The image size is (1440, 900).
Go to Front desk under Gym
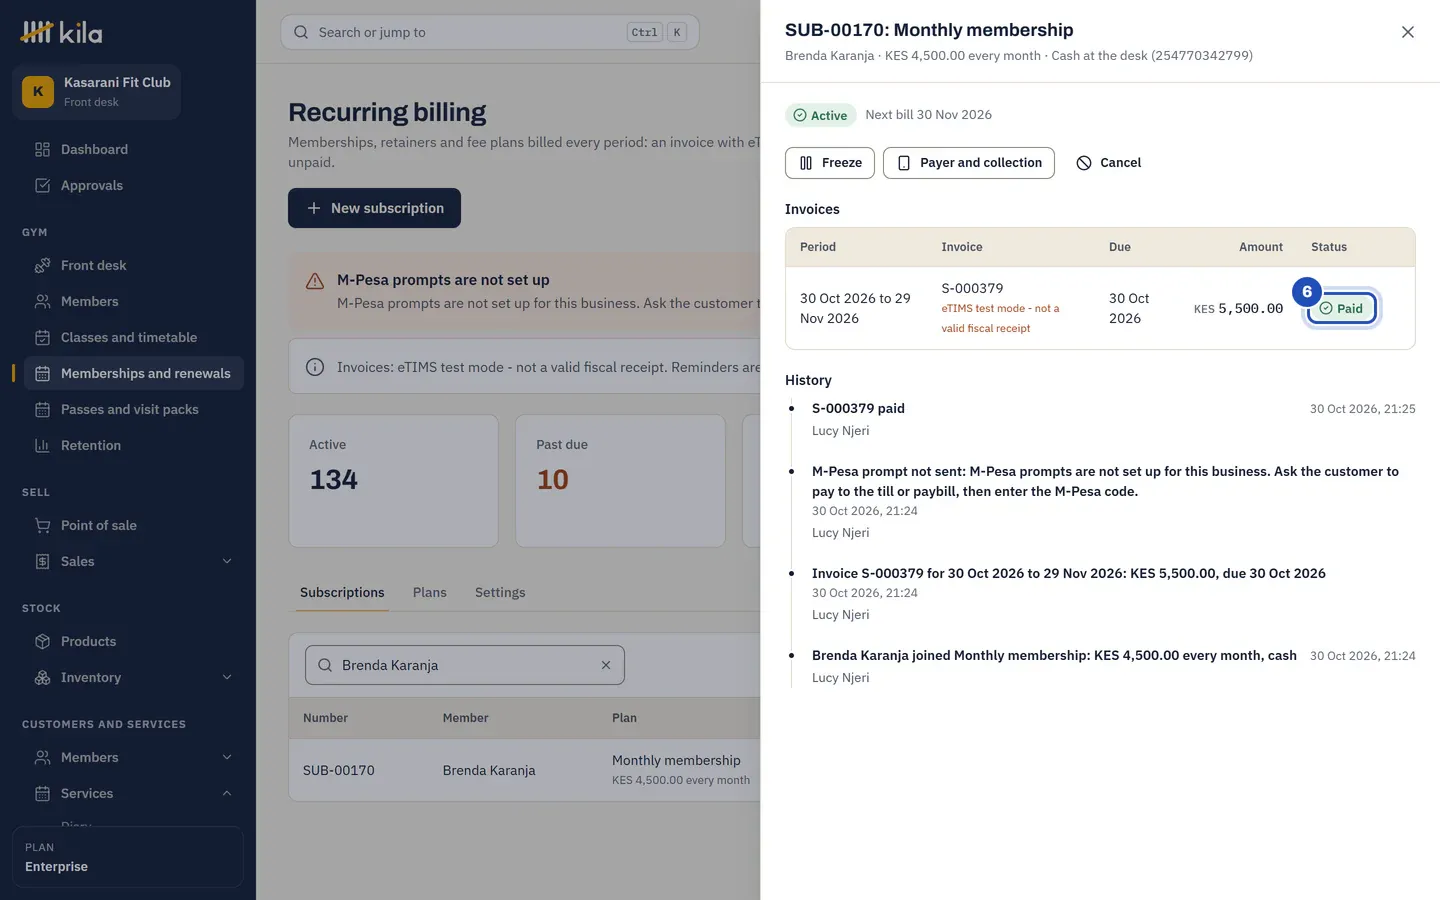click(x=133, y=265)
